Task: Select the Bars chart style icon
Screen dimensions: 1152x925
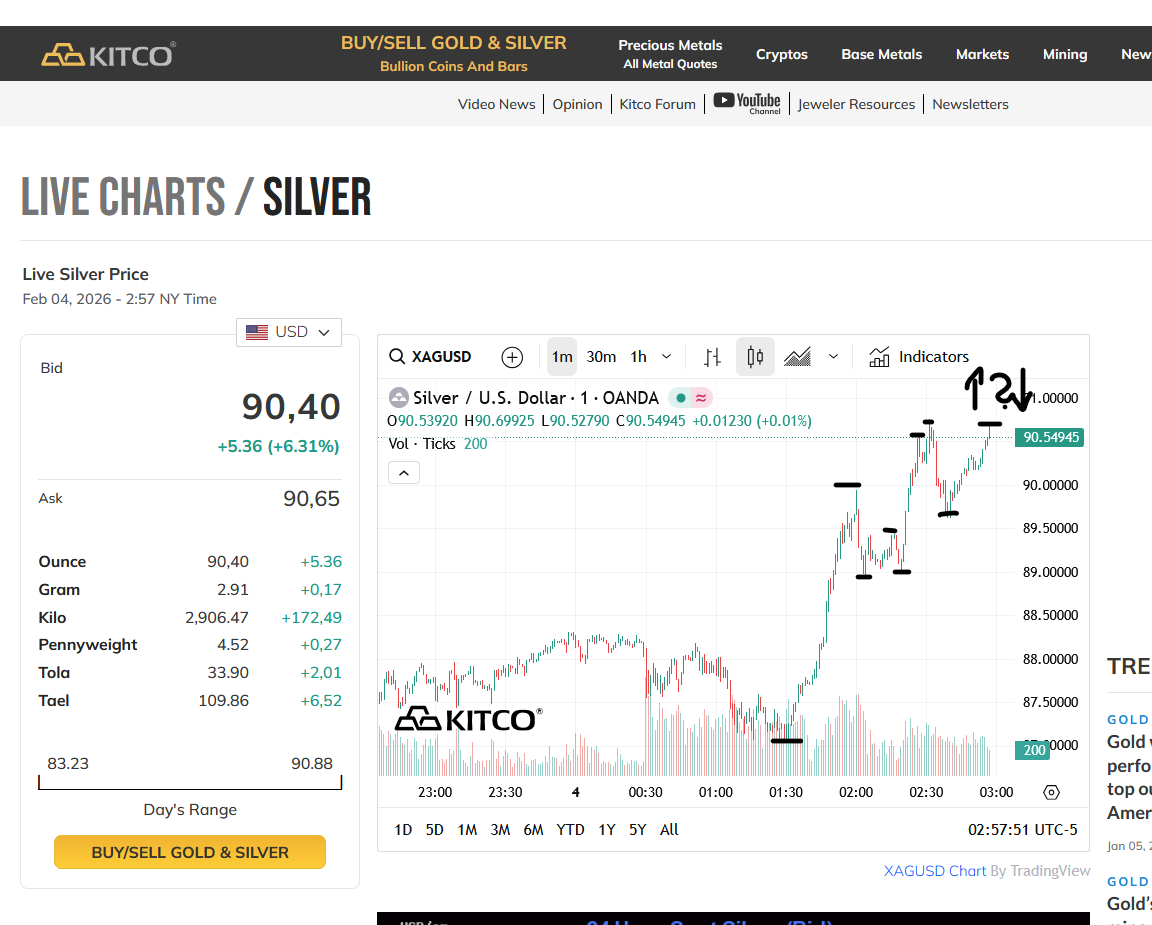Action: tap(712, 357)
